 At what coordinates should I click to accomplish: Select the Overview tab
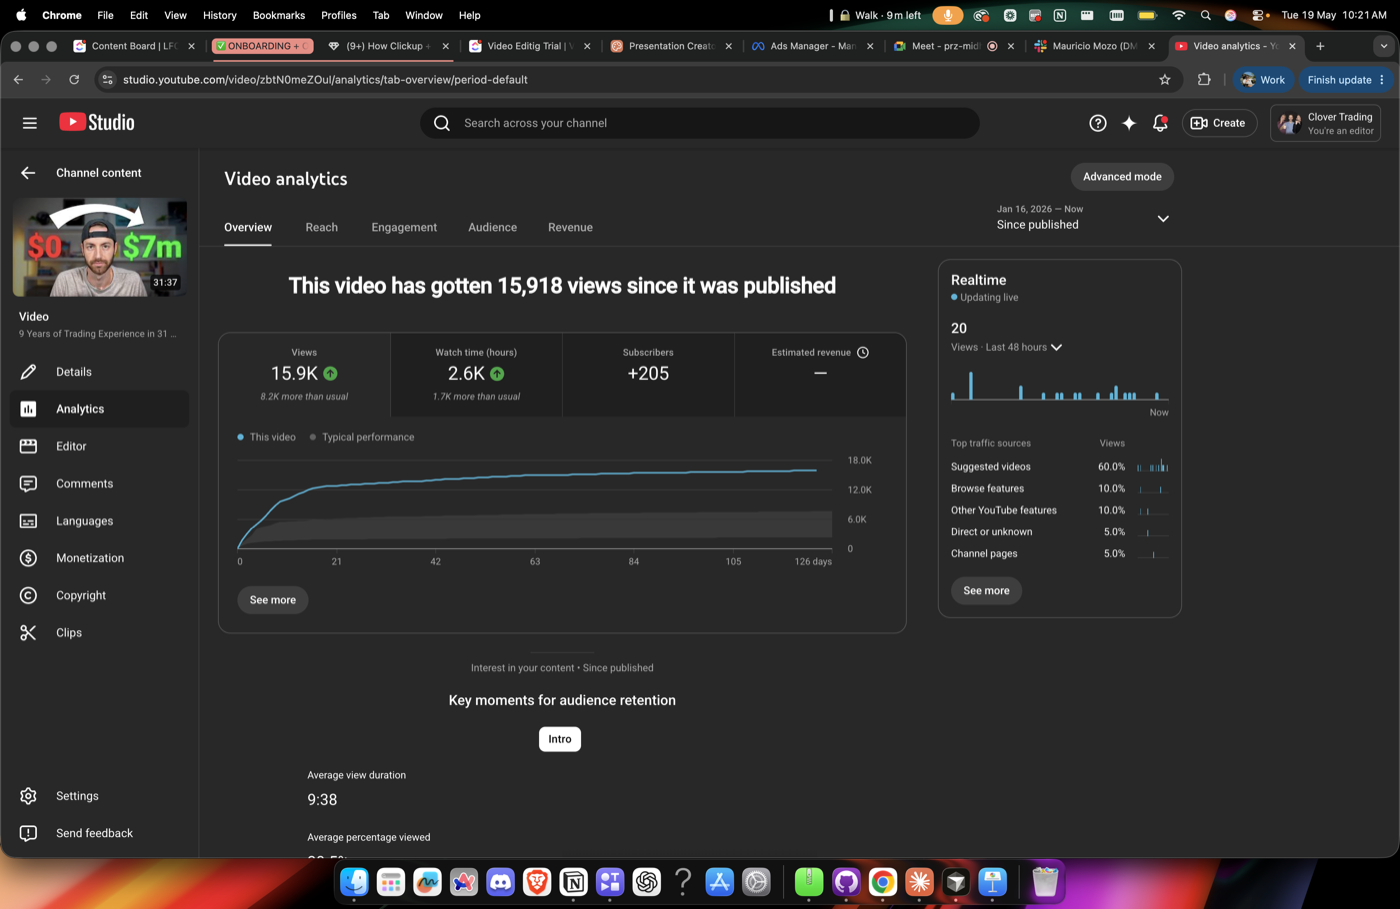coord(248,227)
